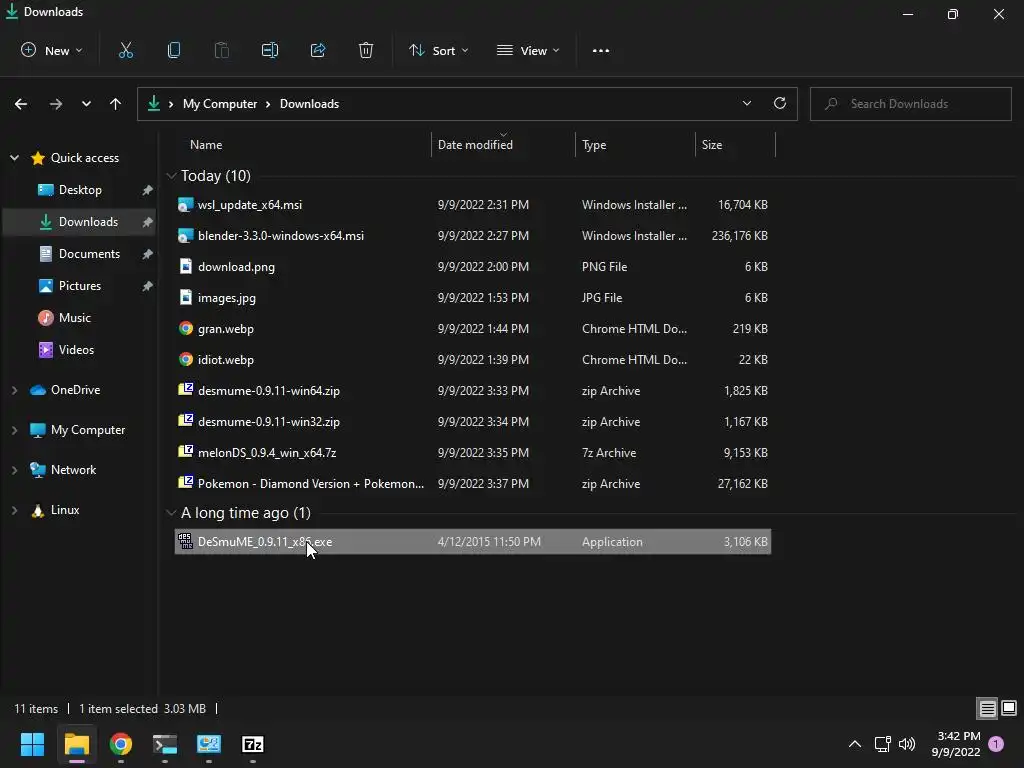1024x768 pixels.
Task: Select blender-3.3.0-windows-x64.msi file
Action: 473,236
